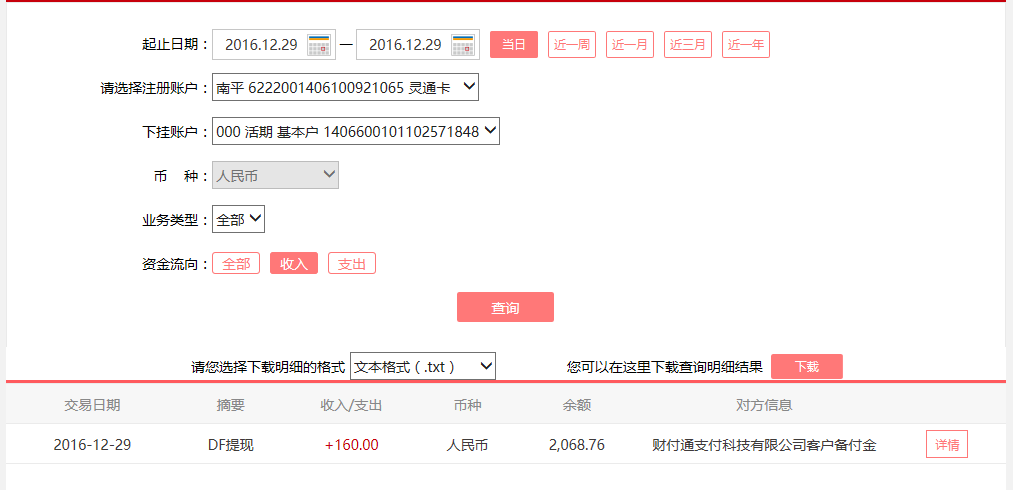Click the 查询 search button
This screenshot has height=490, width=1013.
coord(505,308)
